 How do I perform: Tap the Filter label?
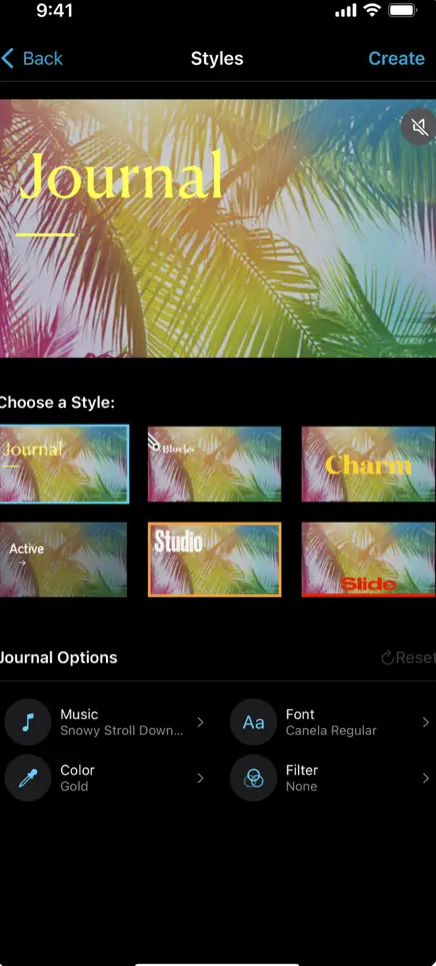point(302,770)
